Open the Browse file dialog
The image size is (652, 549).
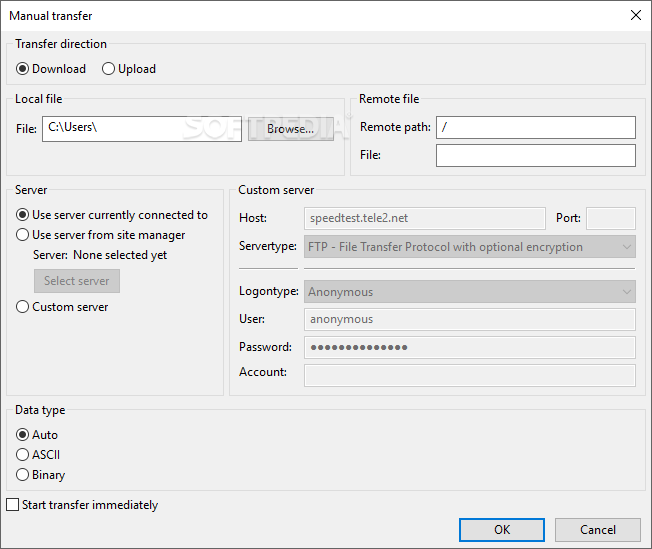[x=291, y=129]
